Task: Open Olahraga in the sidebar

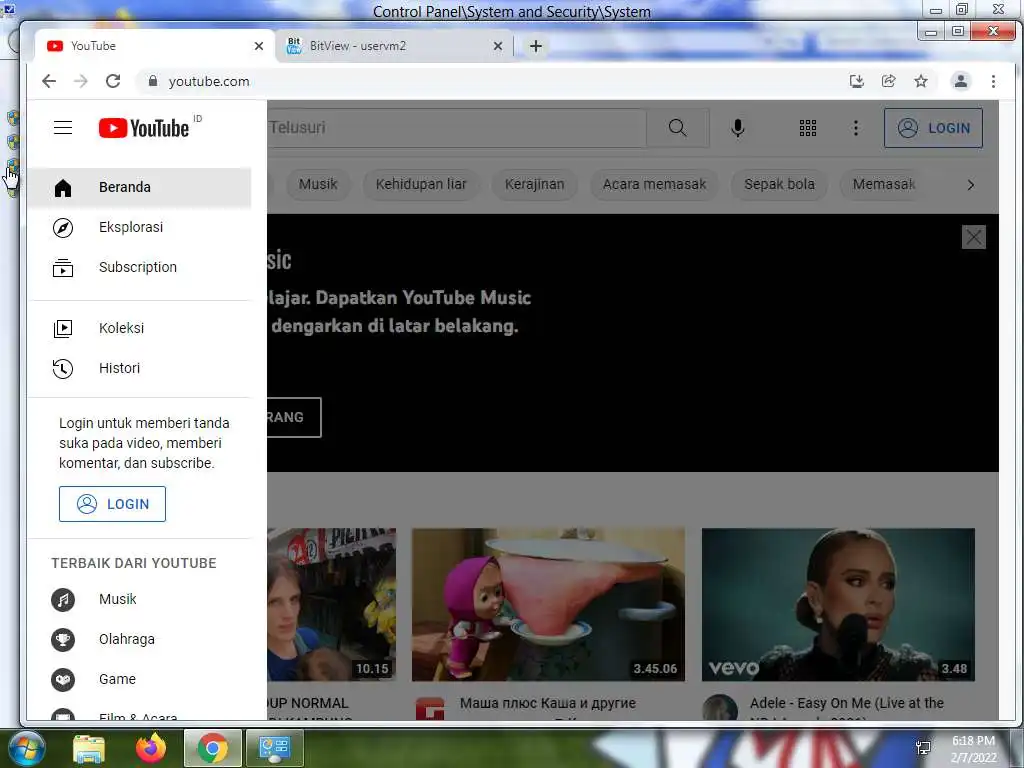Action: pyautogui.click(x=139, y=639)
